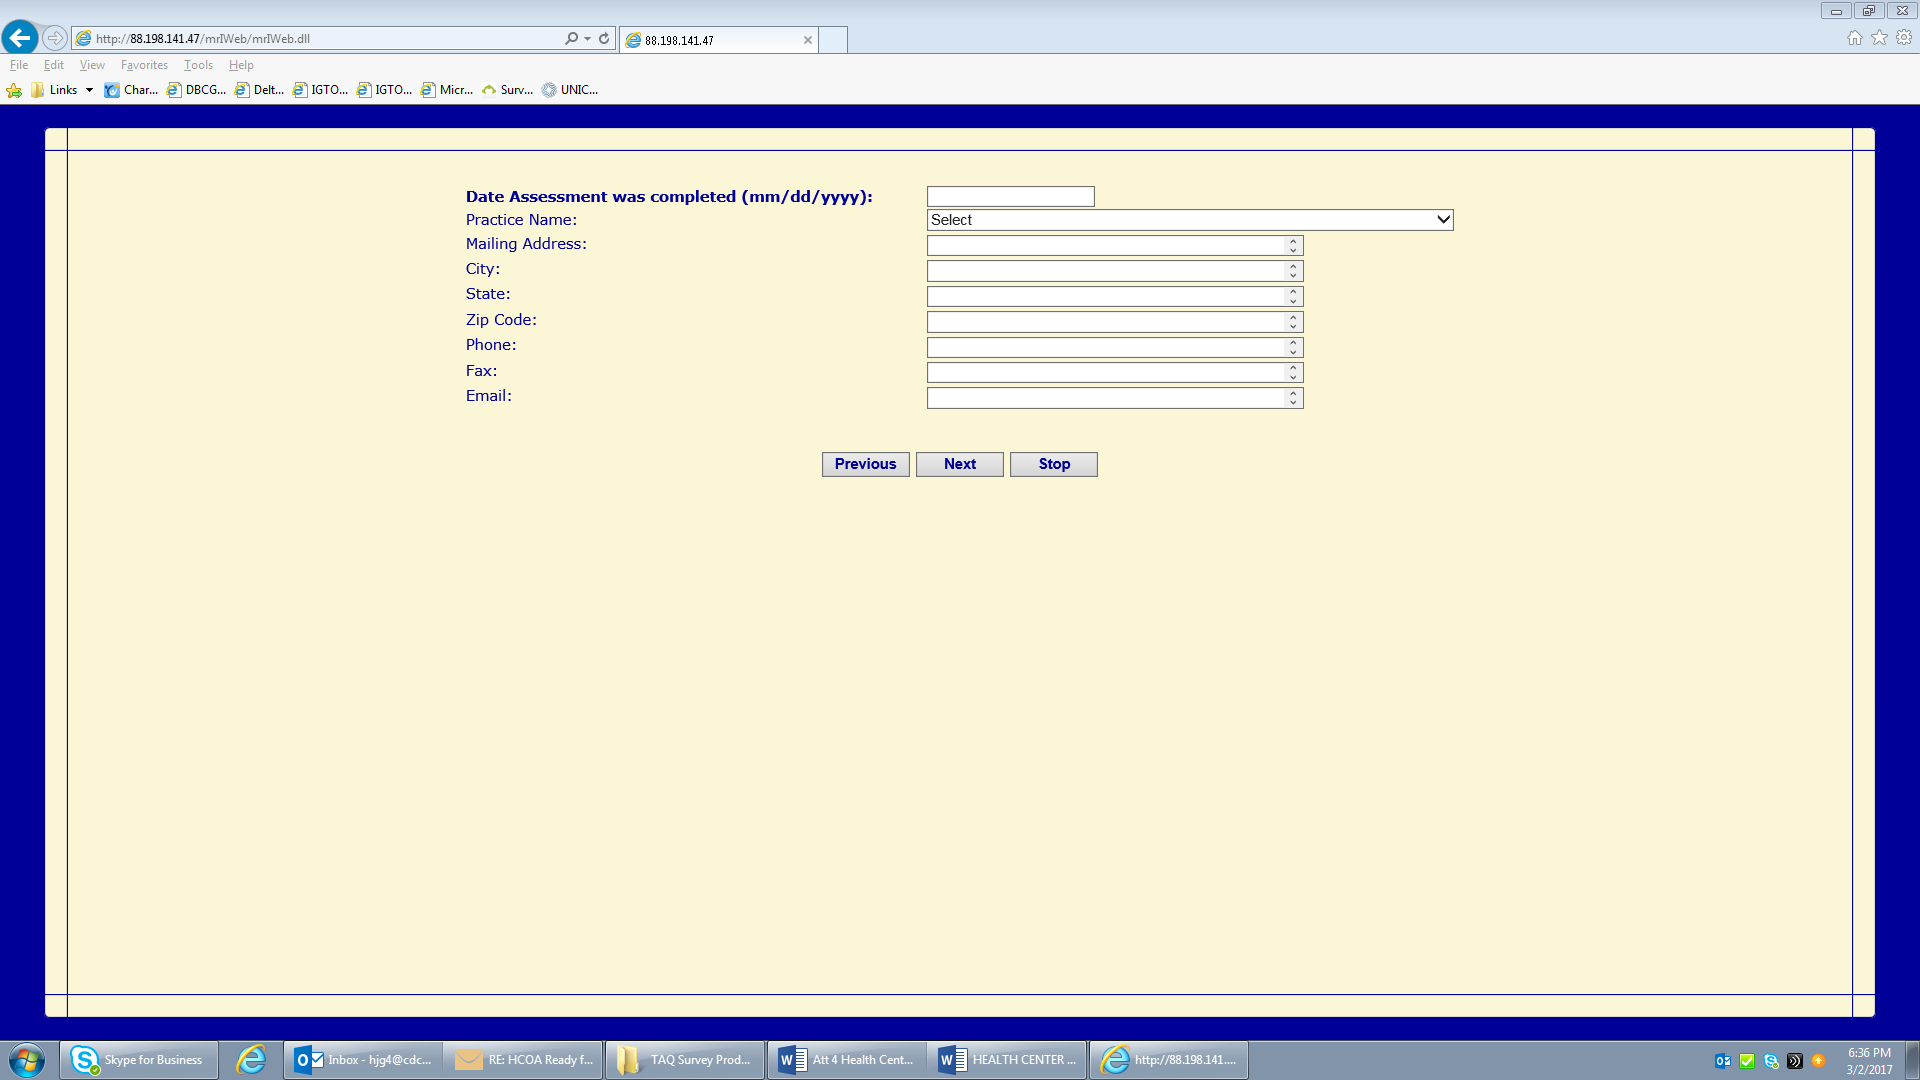Open the Tools menu
The height and width of the screenshot is (1080, 1920).
[198, 65]
